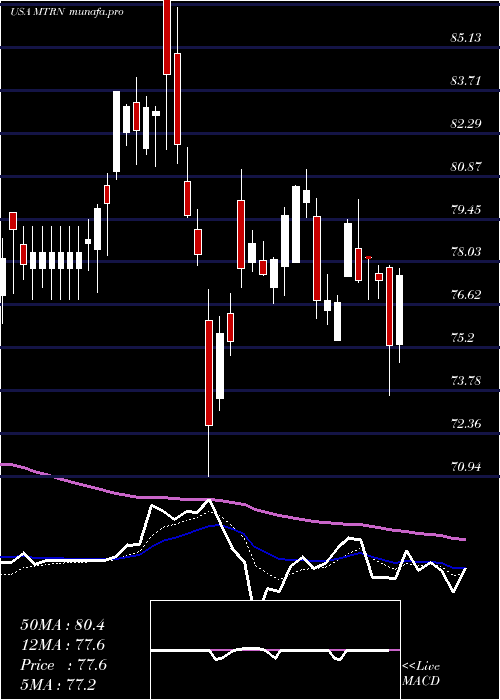
Task: Click the 70.94 price axis label
Action: click(466, 467)
